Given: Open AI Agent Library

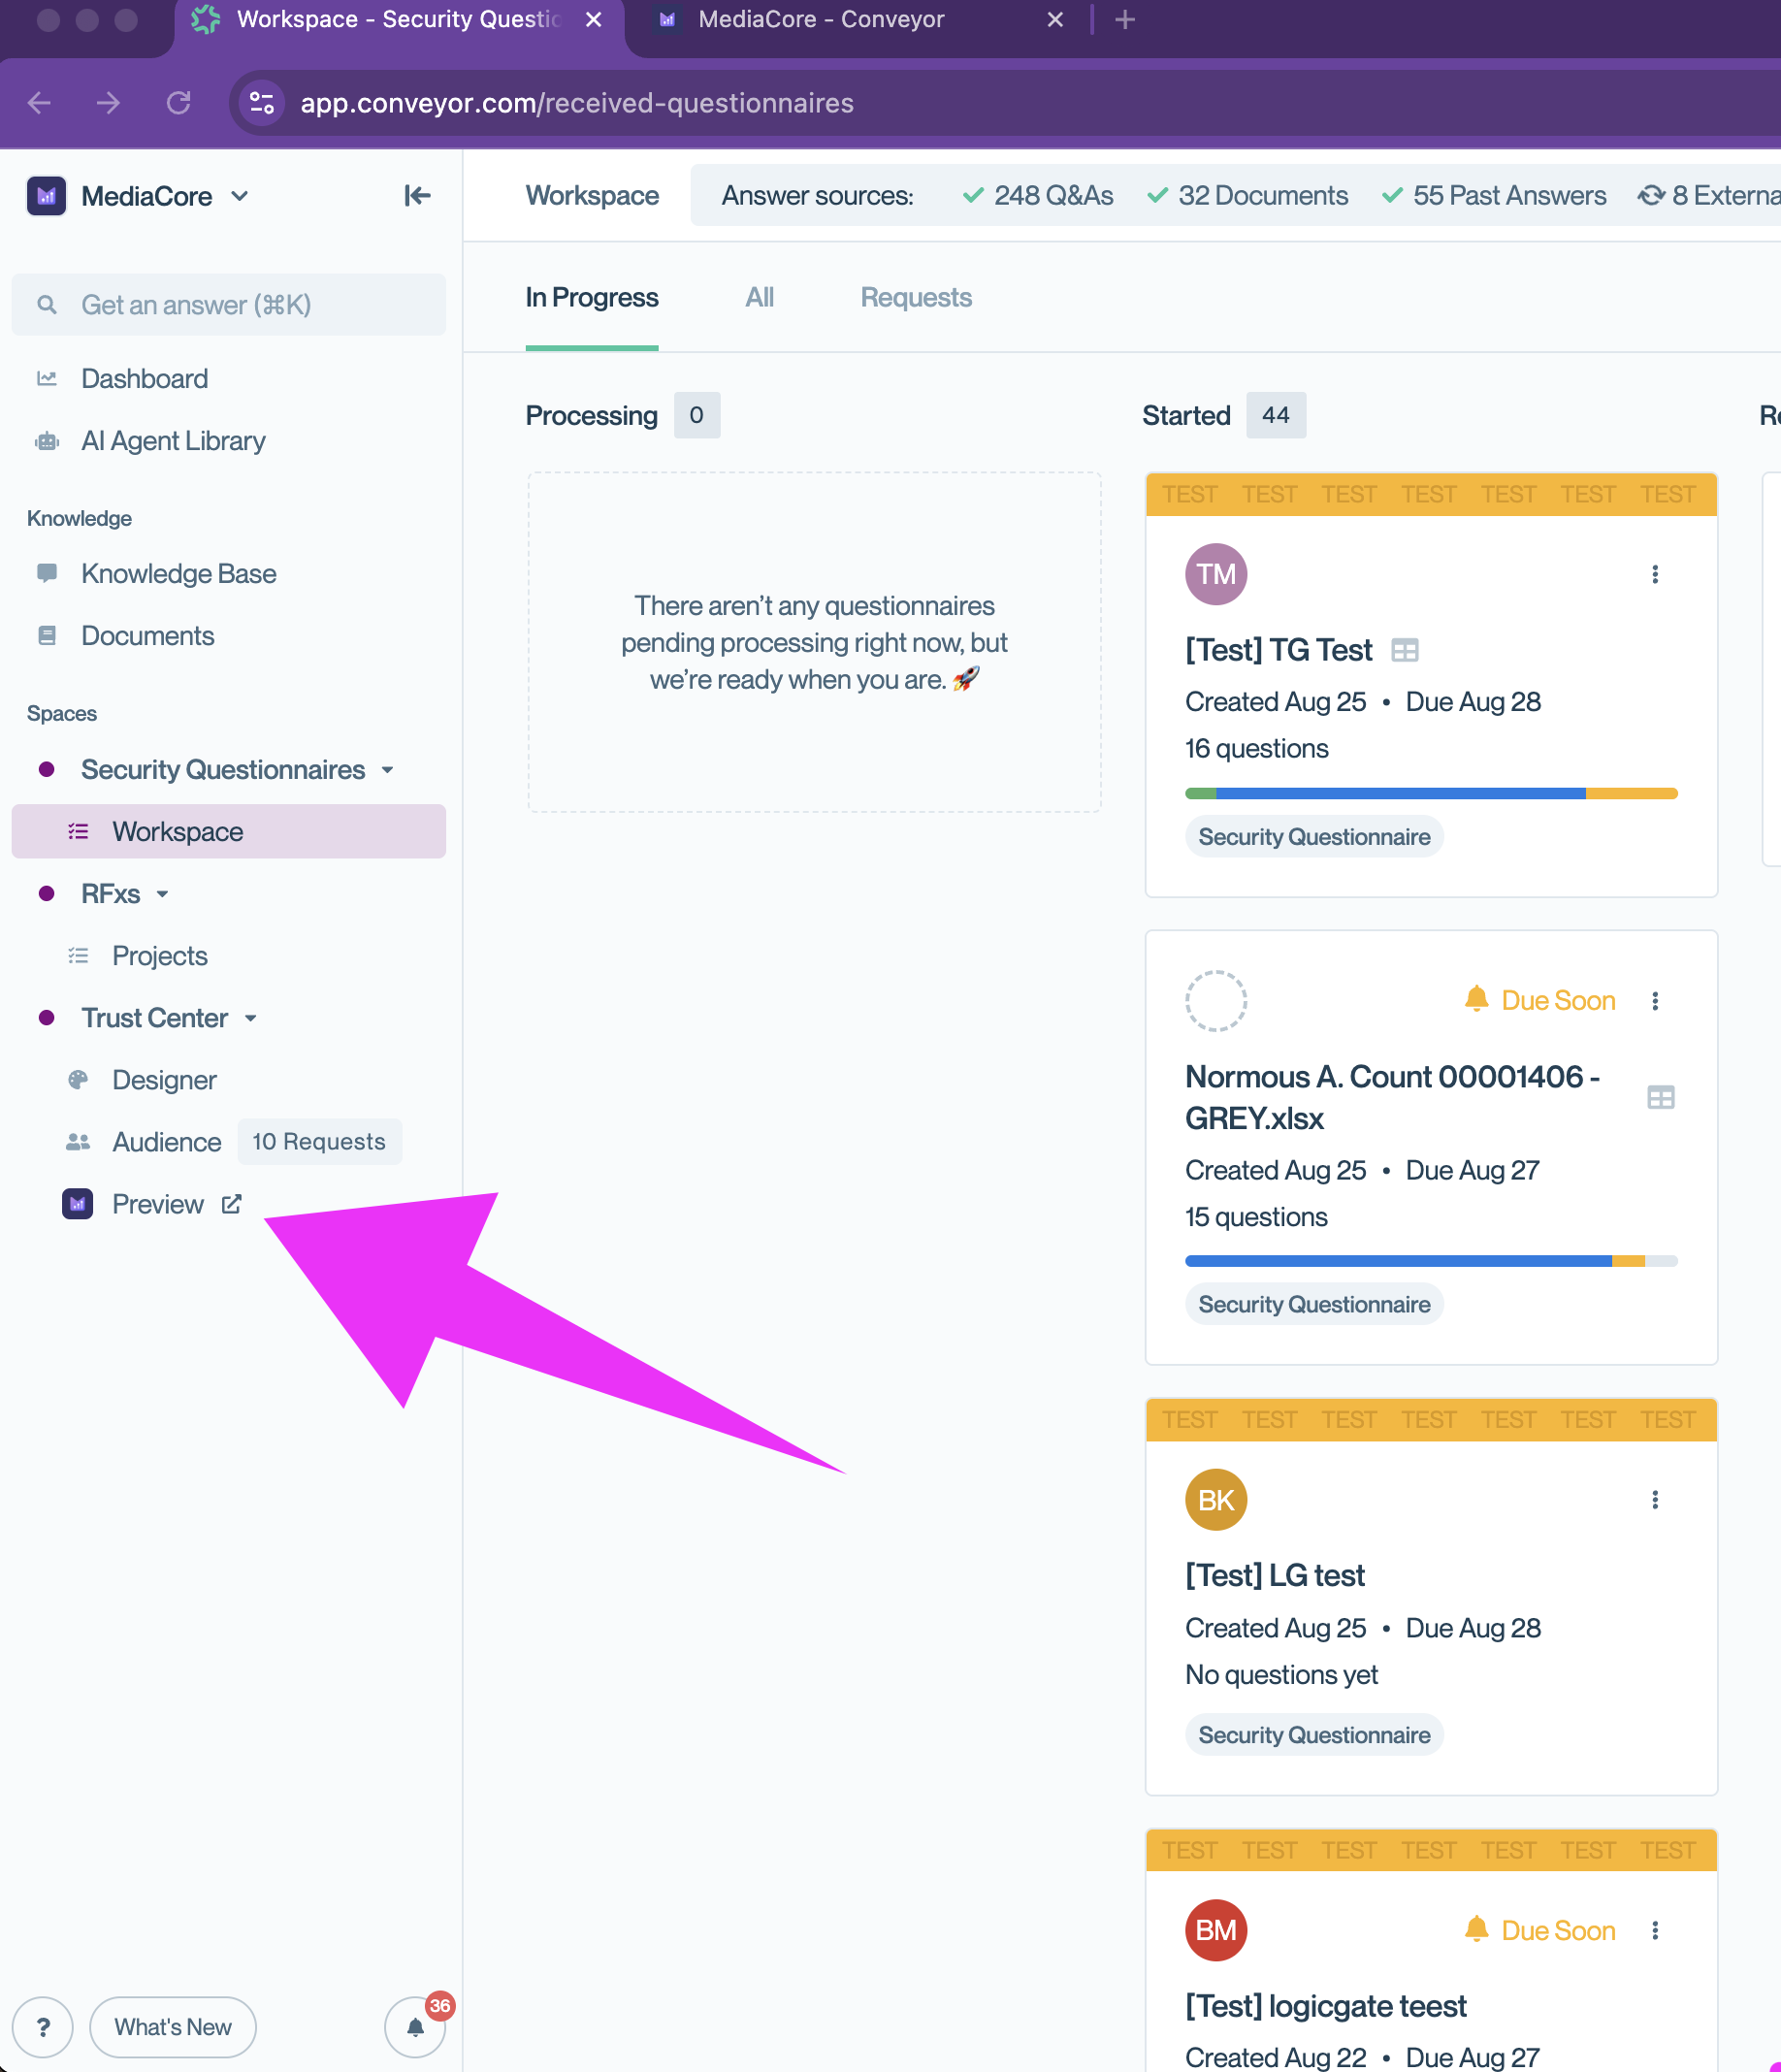Looking at the screenshot, I should (173, 441).
